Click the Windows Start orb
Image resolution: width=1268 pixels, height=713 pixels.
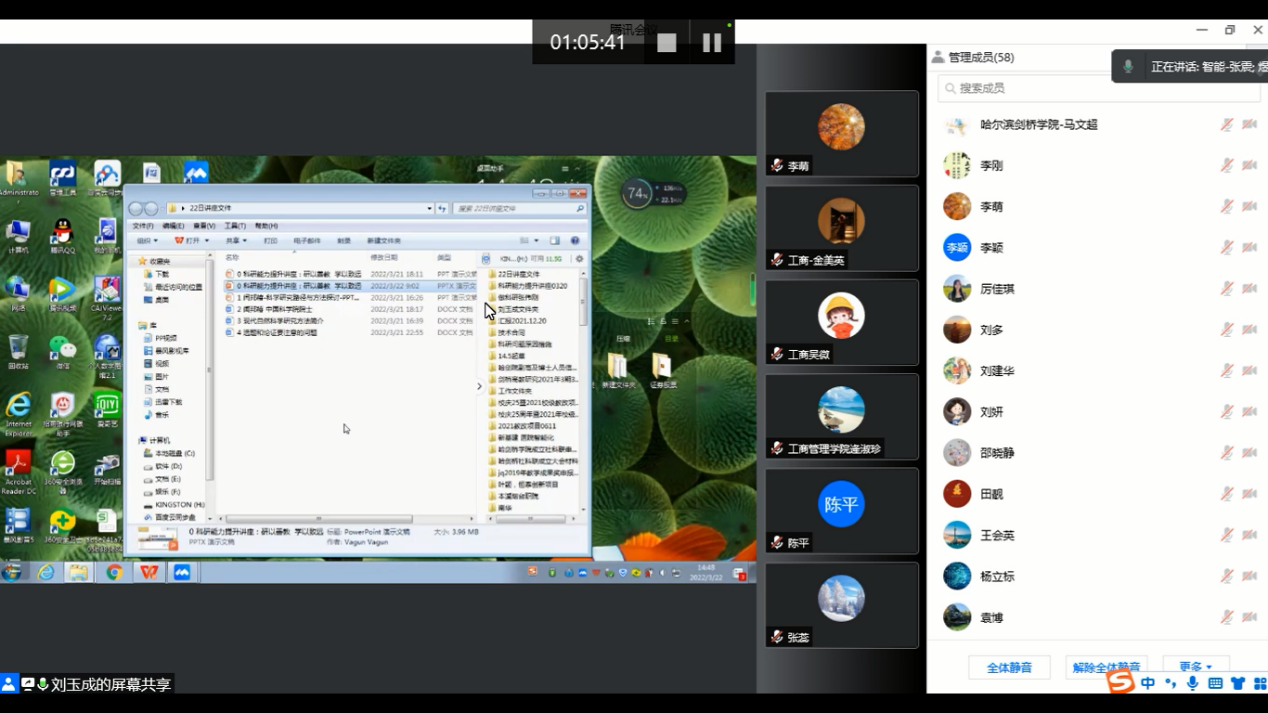[x=12, y=572]
